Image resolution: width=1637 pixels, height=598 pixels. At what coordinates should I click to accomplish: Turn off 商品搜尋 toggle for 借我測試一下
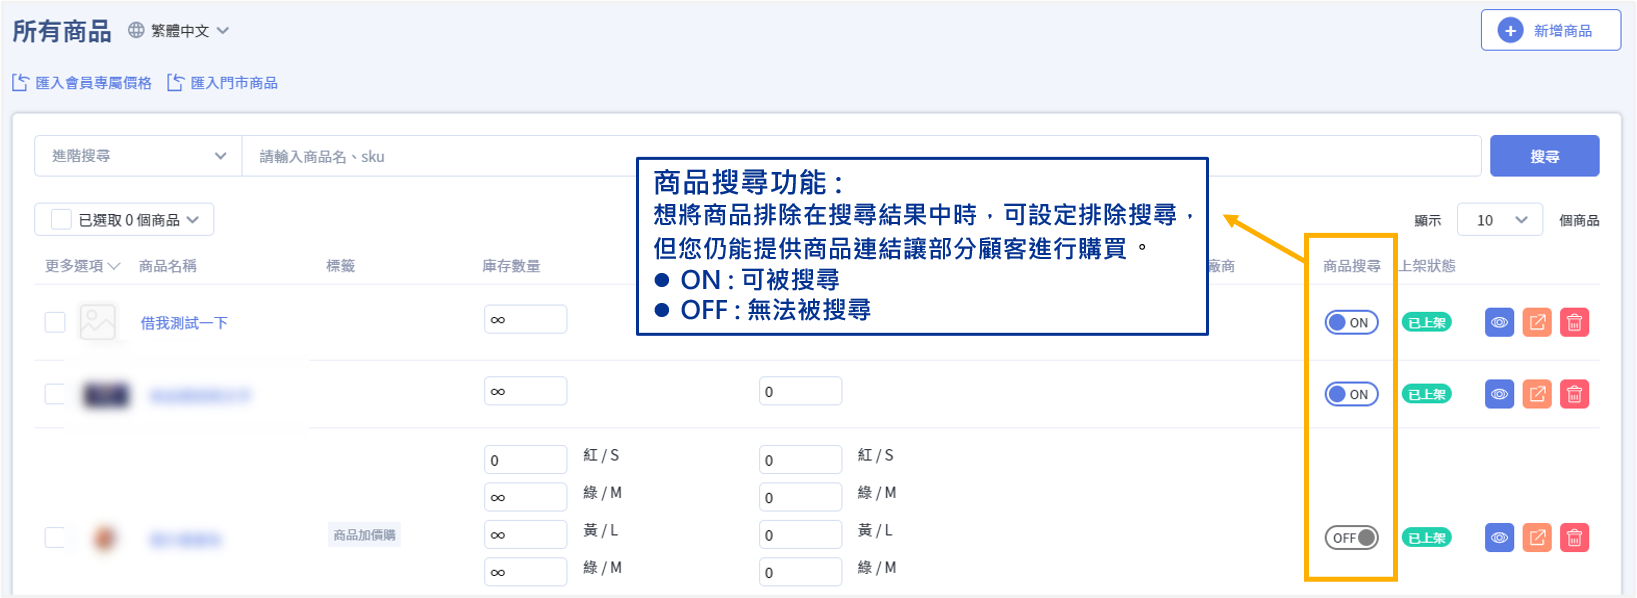(1351, 323)
